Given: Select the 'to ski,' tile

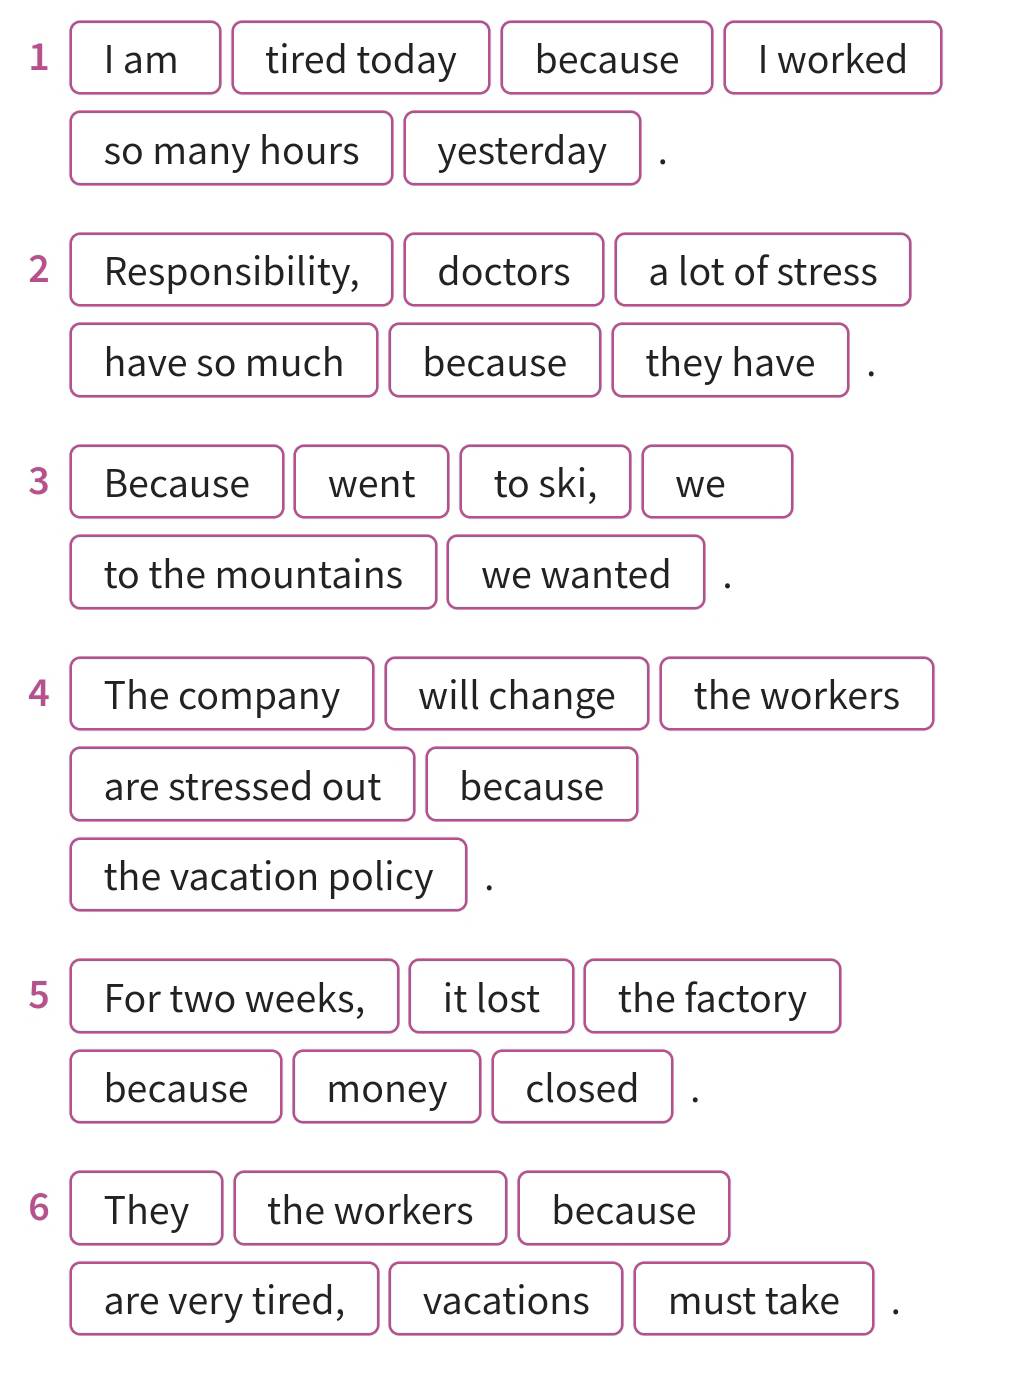Looking at the screenshot, I should click(x=545, y=482).
